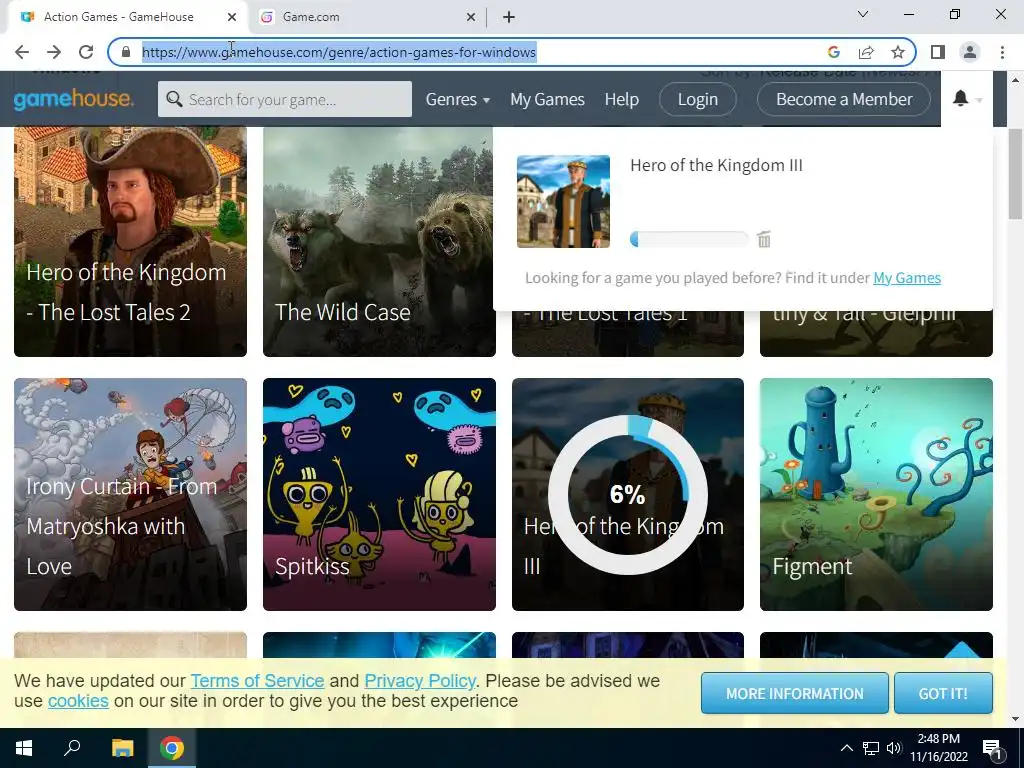Click the 6% circular download progress

[x=627, y=494]
